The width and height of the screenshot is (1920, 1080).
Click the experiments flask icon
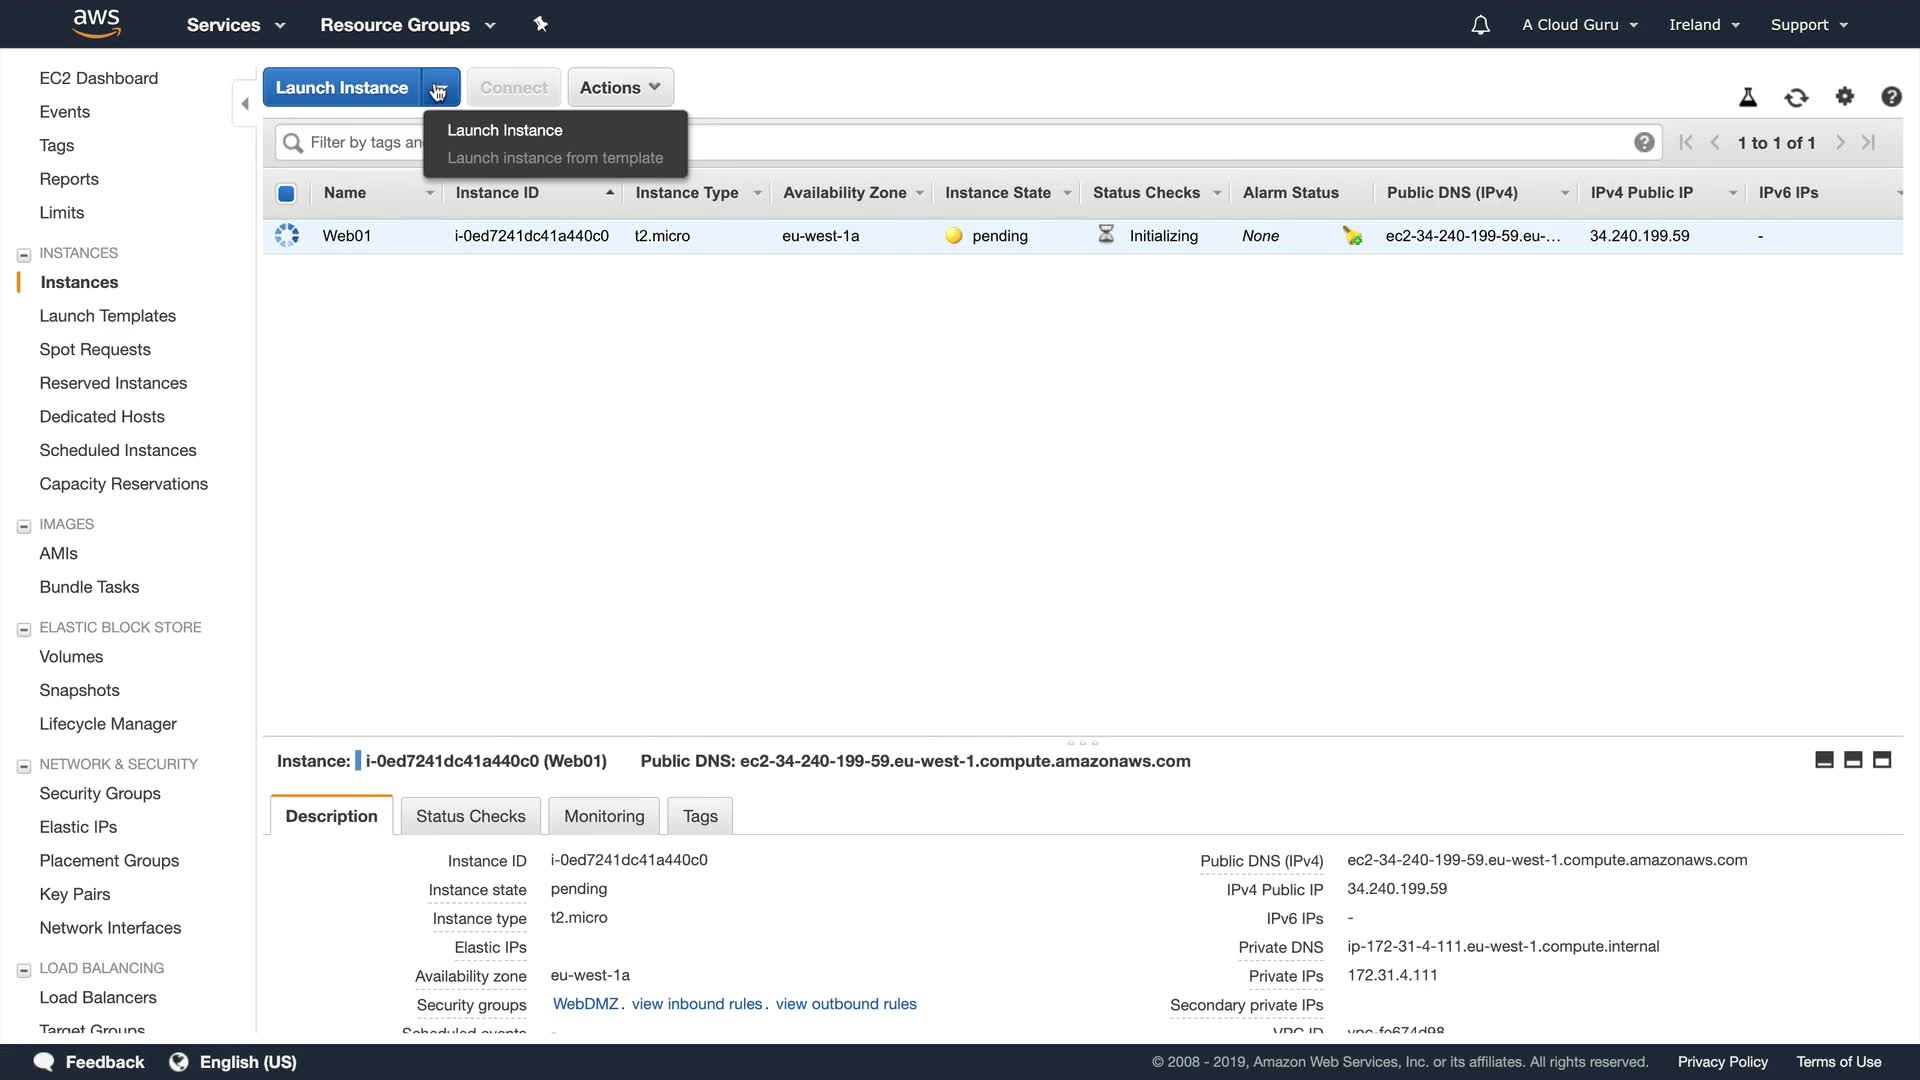[x=1748, y=97]
